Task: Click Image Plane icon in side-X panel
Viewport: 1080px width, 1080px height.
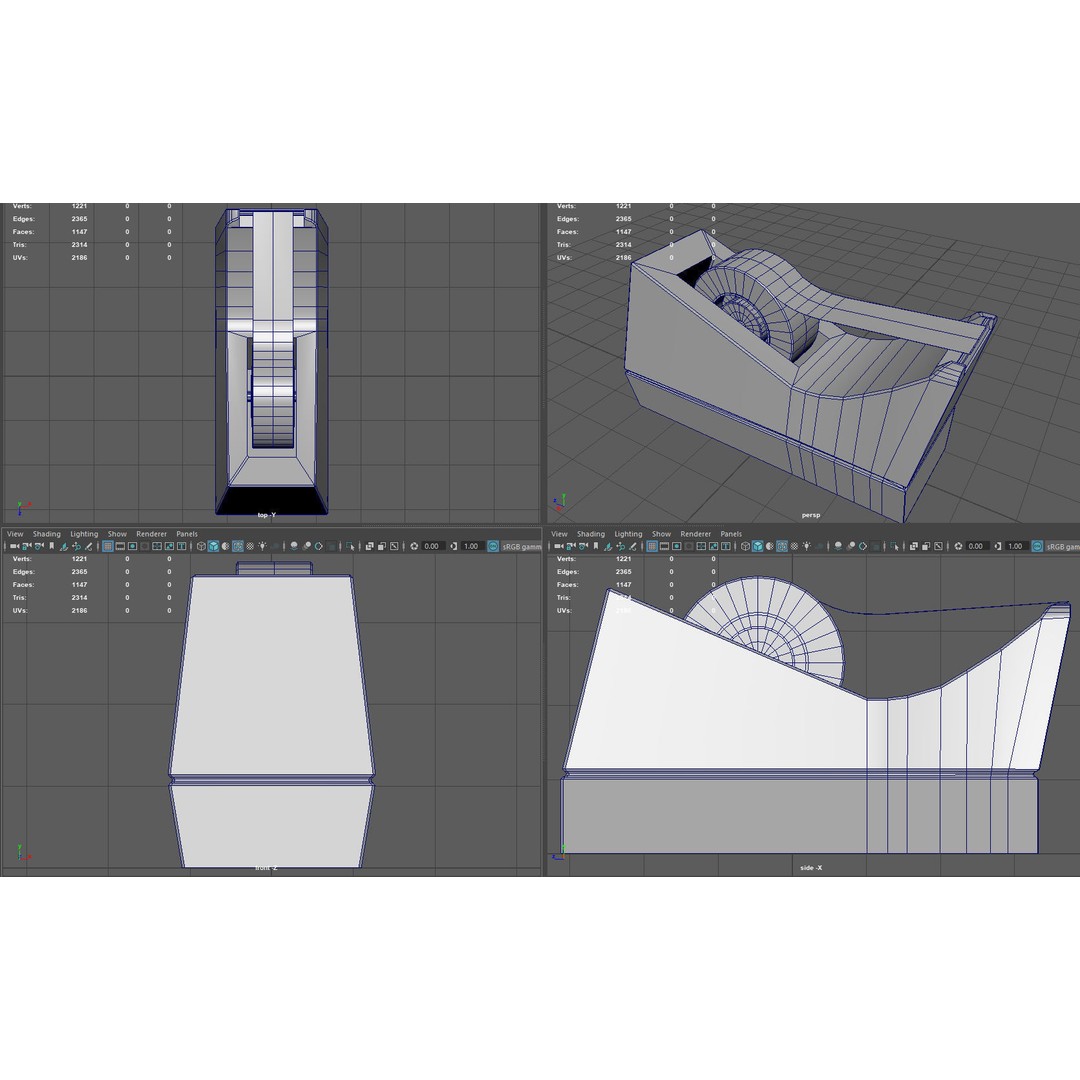Action: tap(608, 546)
